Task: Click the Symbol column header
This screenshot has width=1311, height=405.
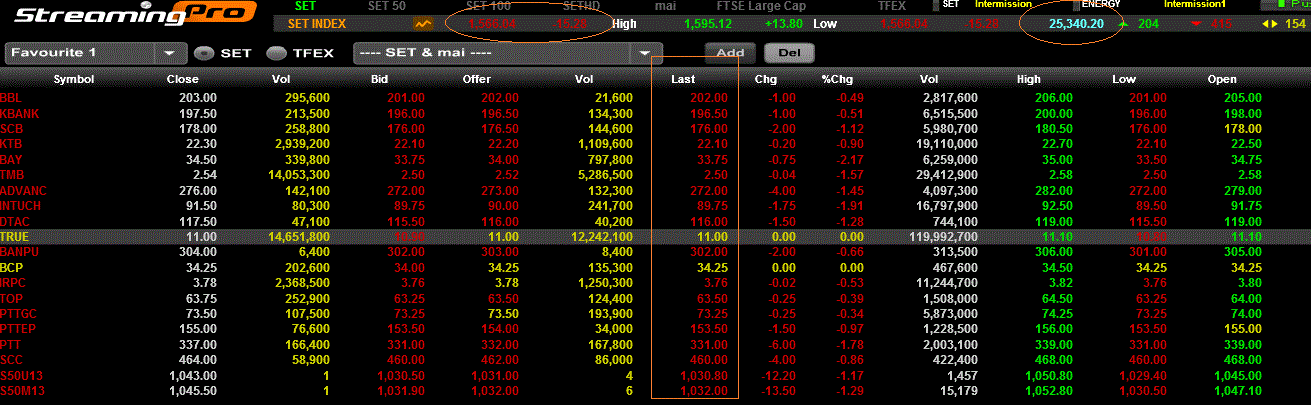Action: 74,79
